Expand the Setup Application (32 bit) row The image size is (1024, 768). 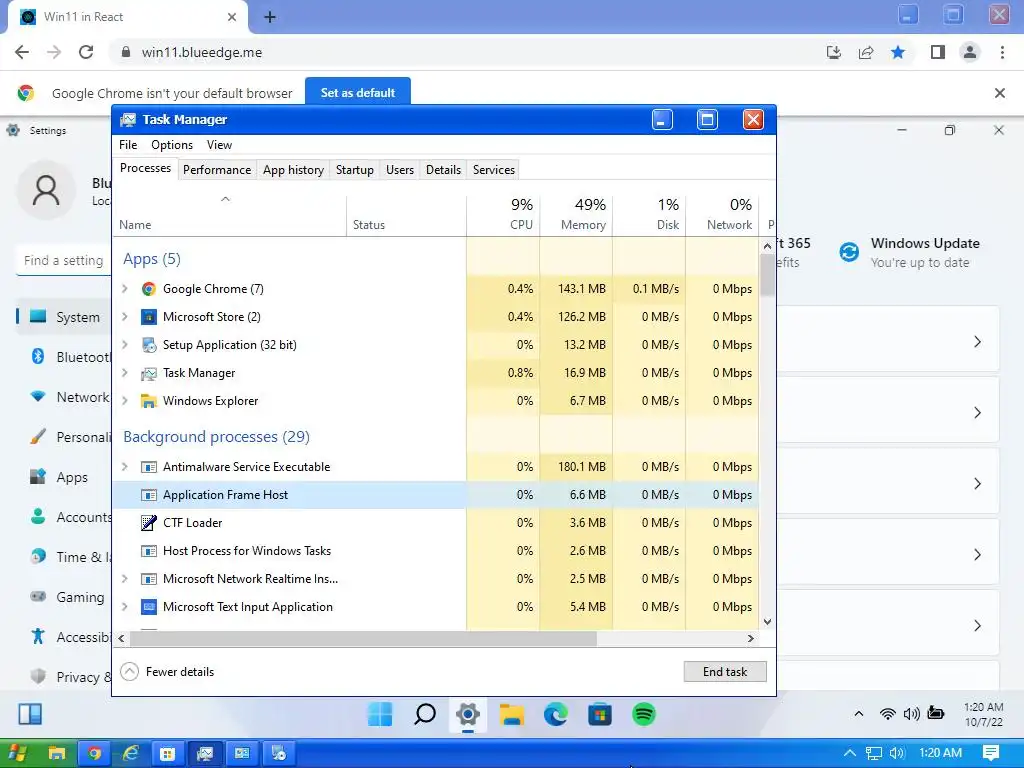(x=125, y=345)
